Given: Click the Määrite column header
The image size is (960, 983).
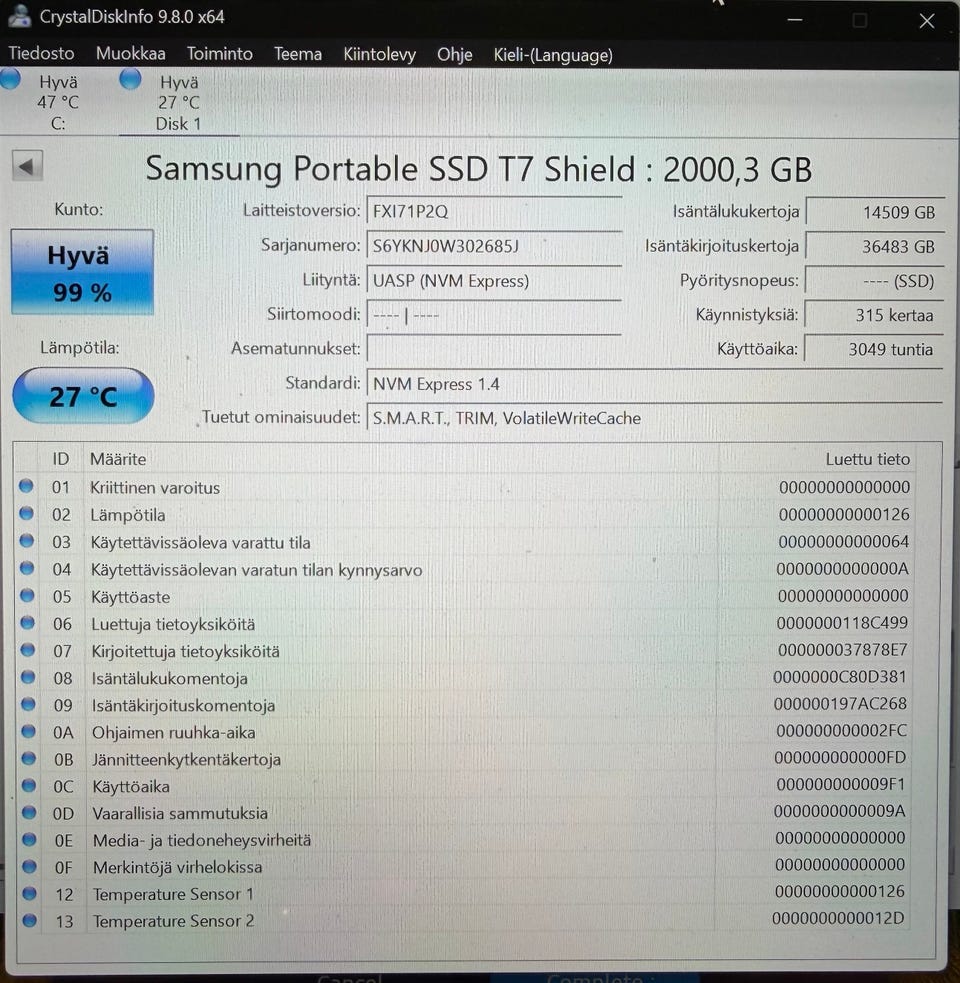Looking at the screenshot, I should tap(399, 459).
